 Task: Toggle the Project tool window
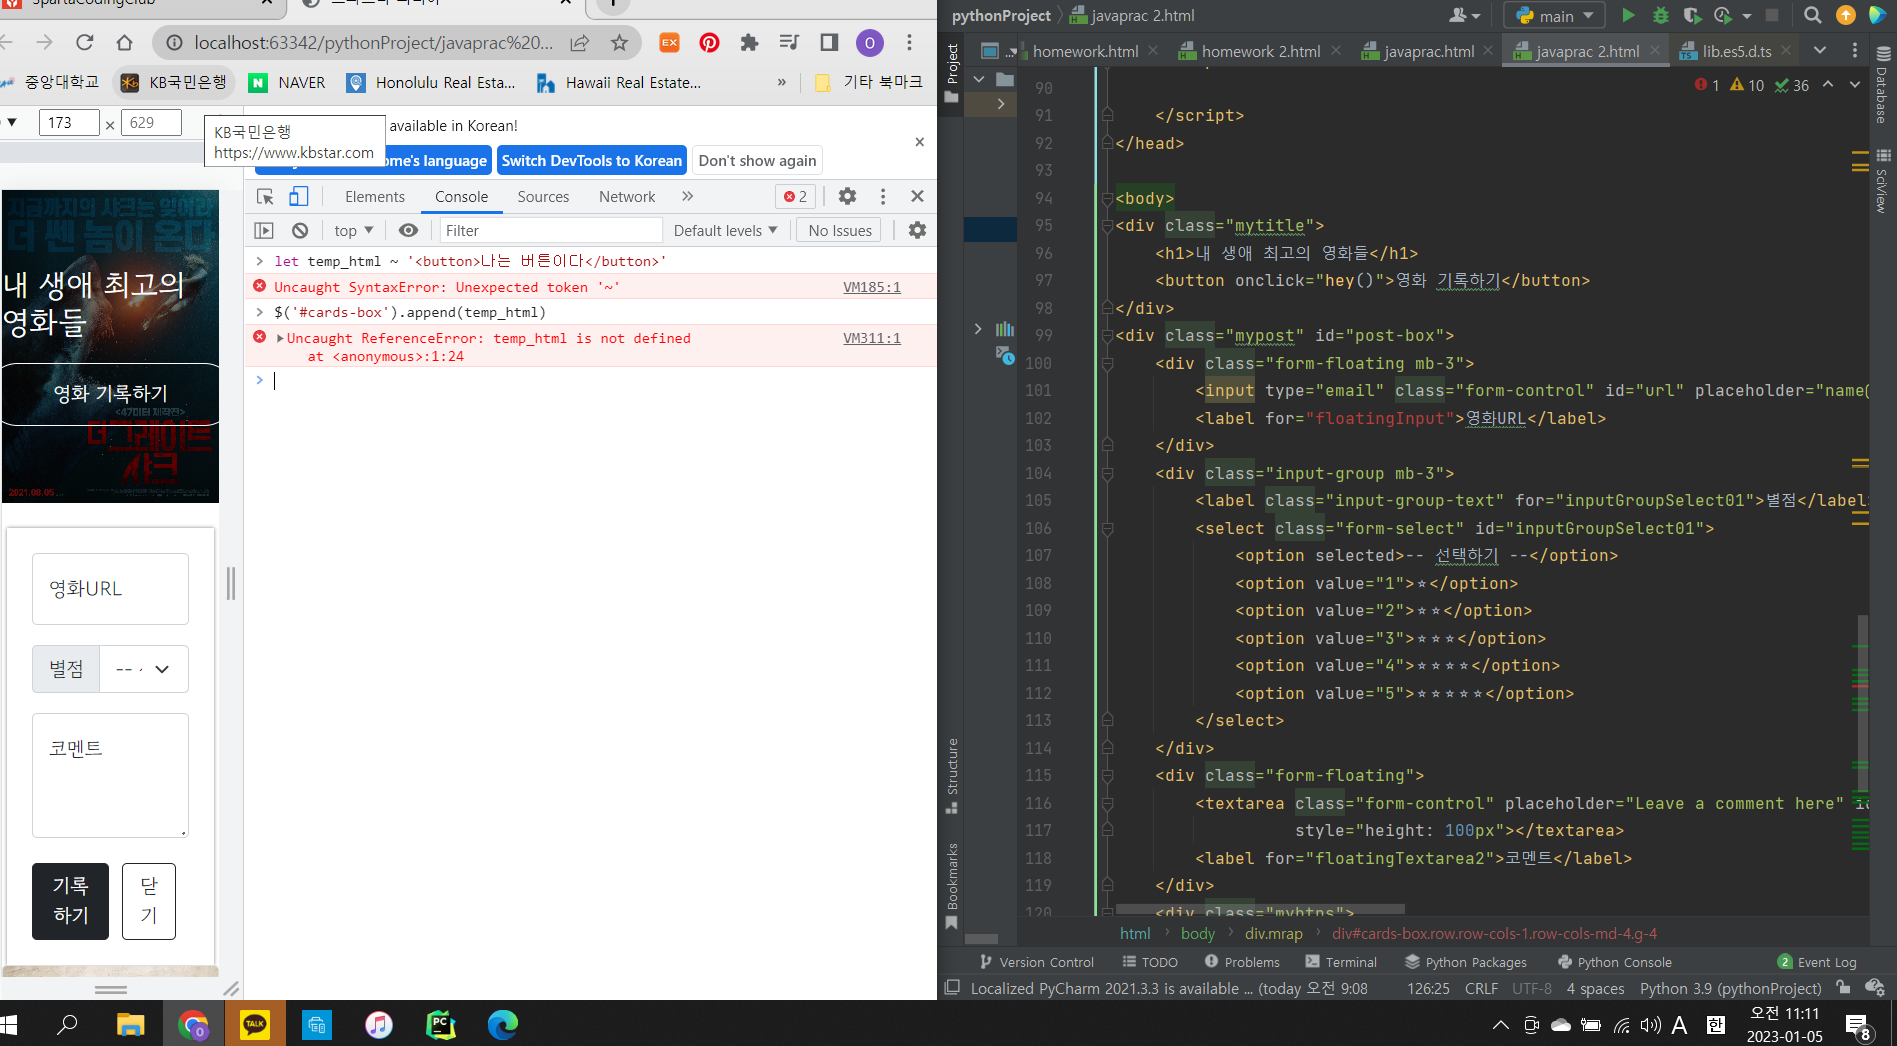pyautogui.click(x=952, y=73)
